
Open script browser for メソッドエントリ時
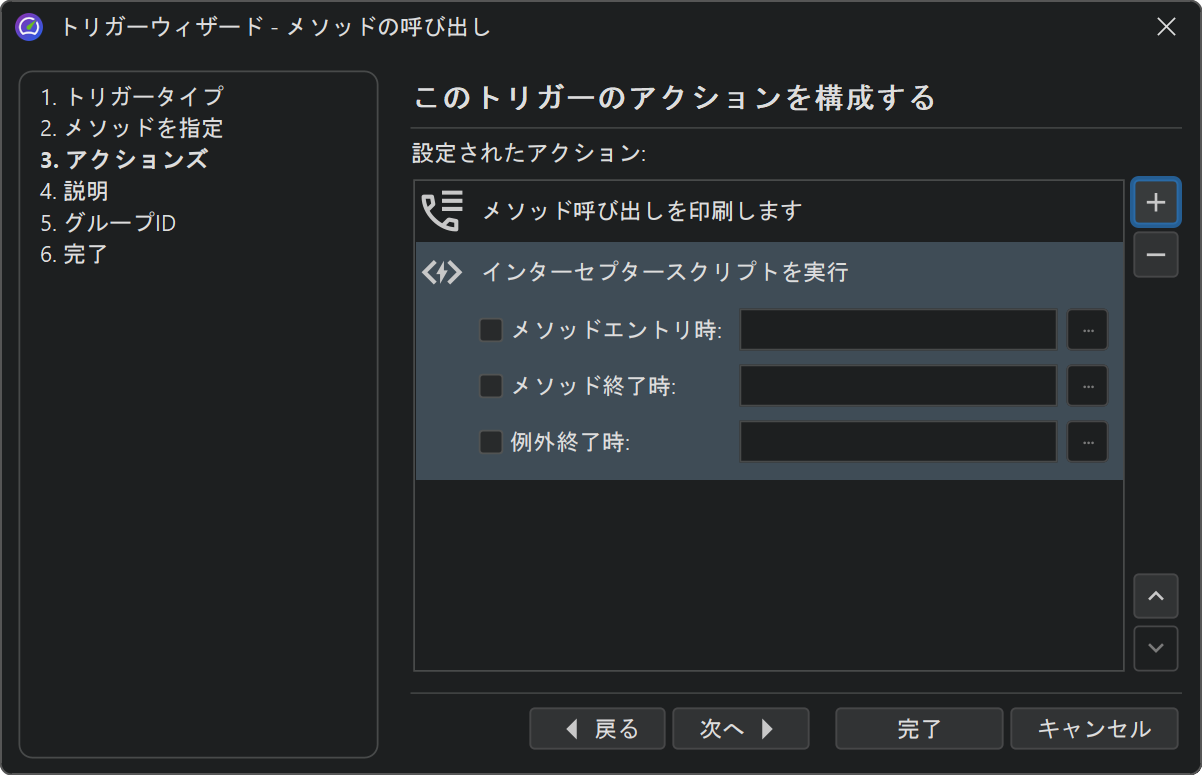coord(1087,330)
